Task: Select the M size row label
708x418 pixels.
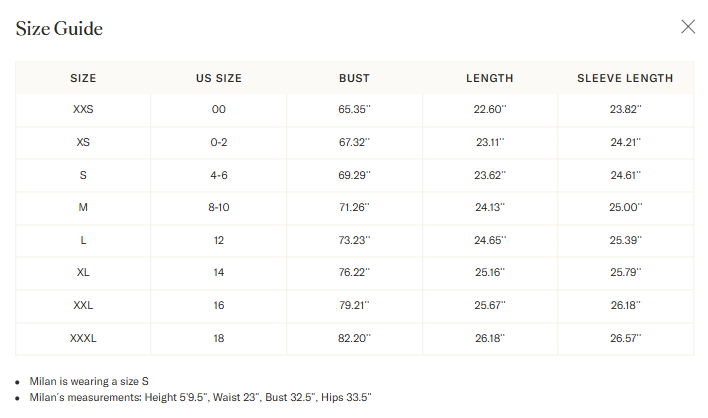Action: 83,207
